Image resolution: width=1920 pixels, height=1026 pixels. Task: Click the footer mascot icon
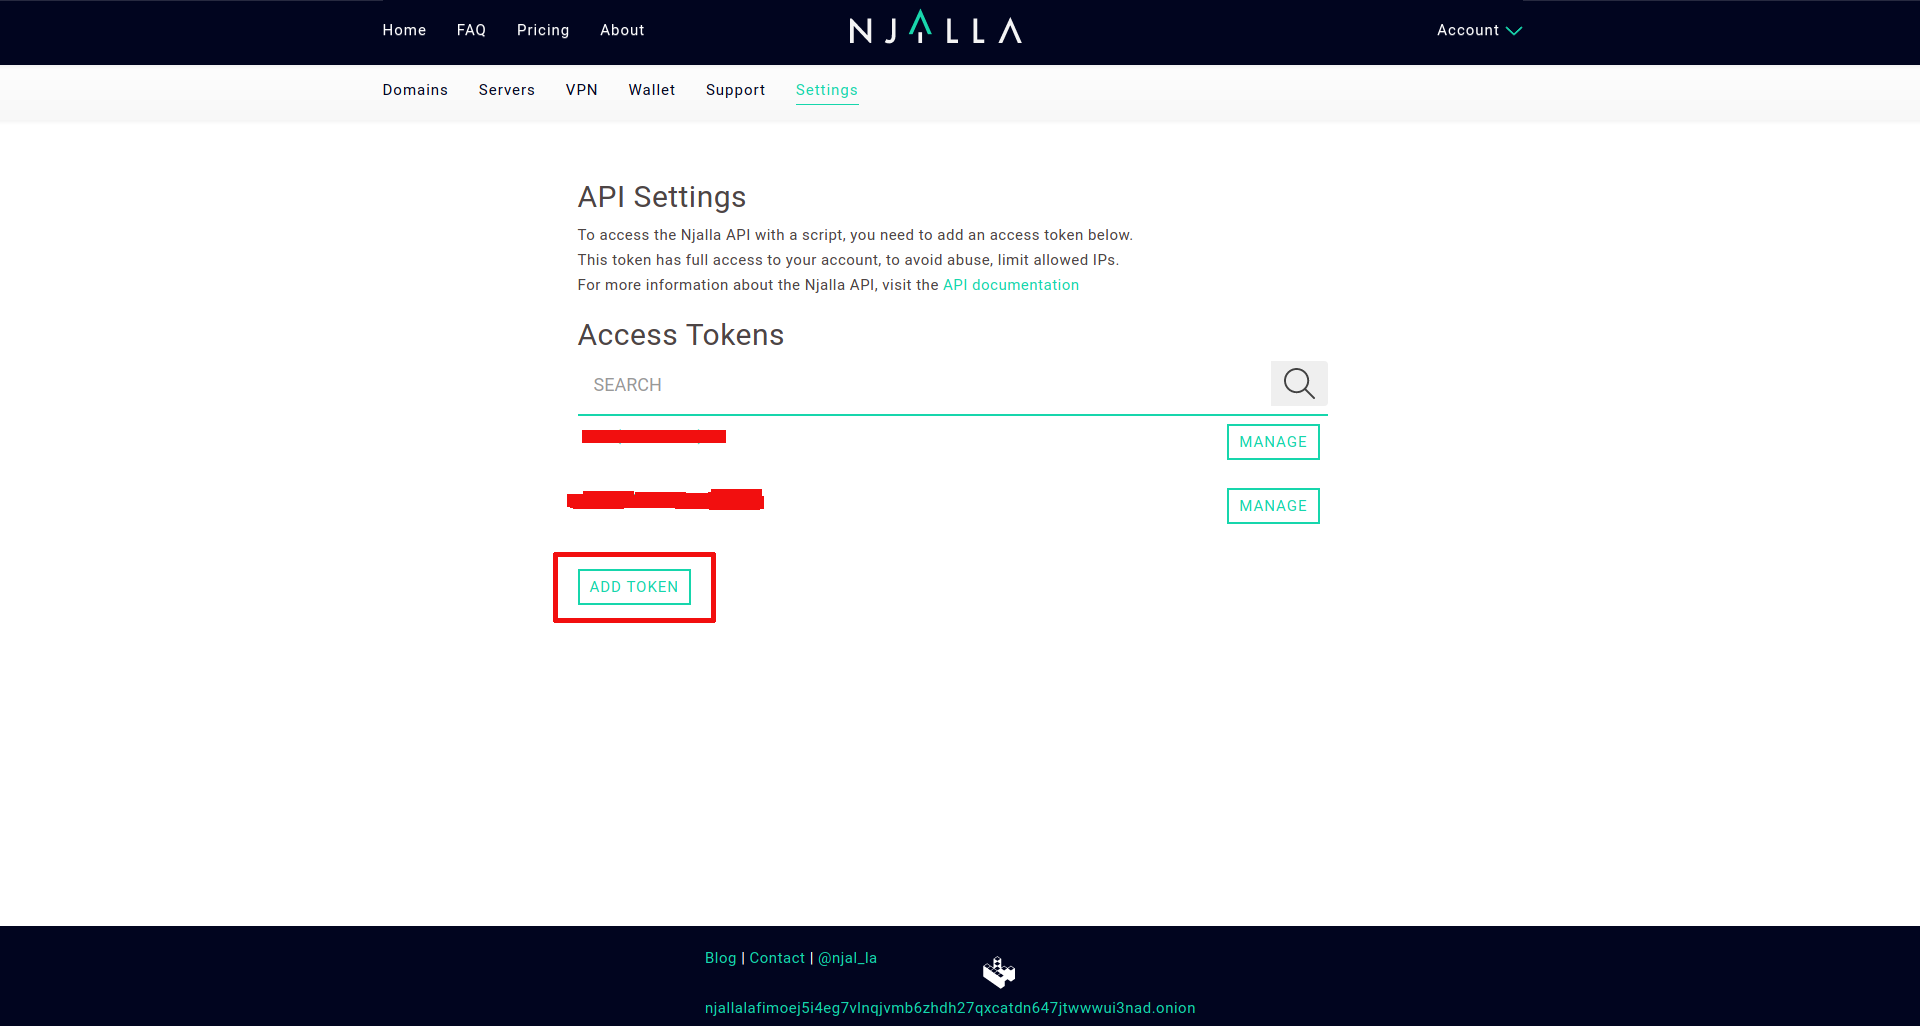[998, 971]
